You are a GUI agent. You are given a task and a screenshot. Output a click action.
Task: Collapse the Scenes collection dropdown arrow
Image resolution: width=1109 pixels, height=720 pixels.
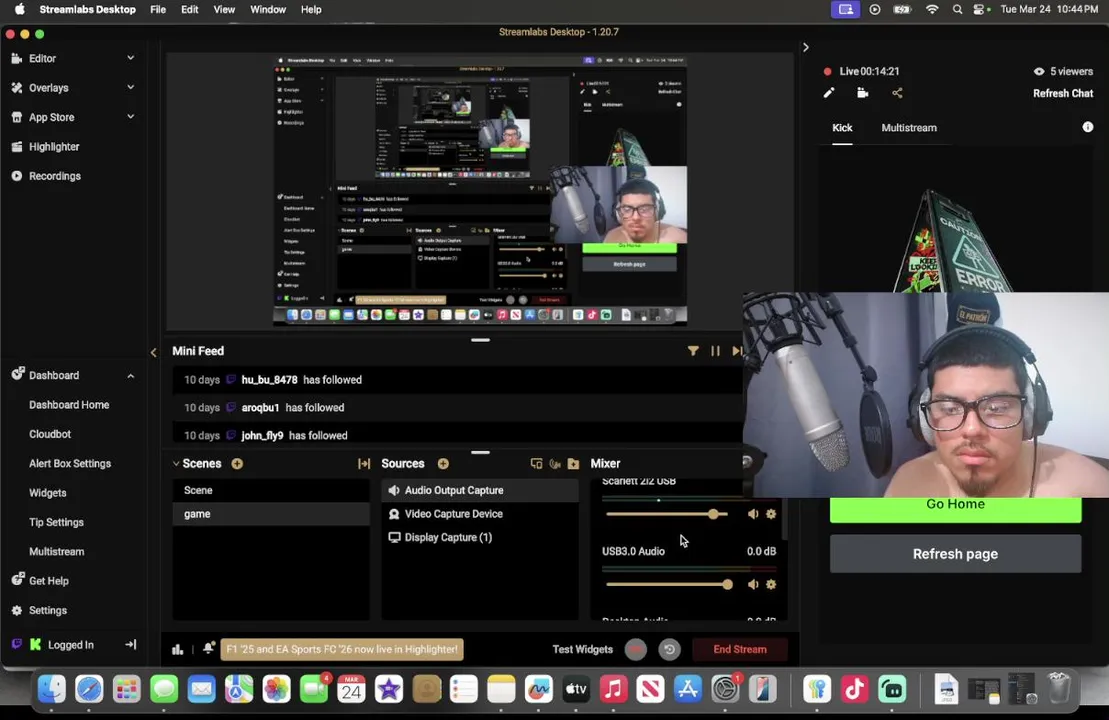coord(176,464)
